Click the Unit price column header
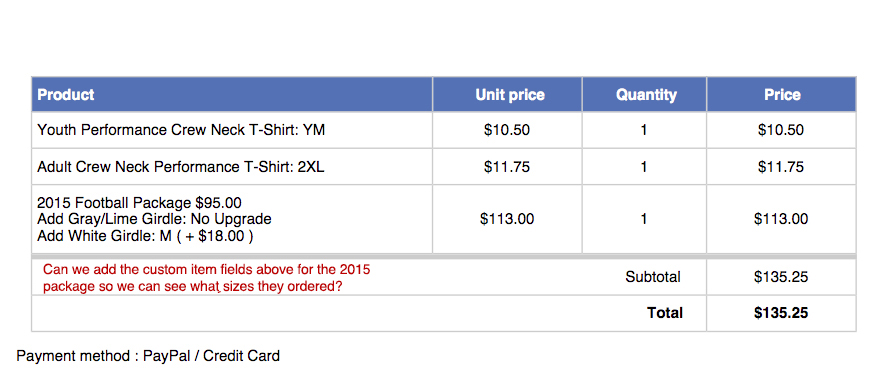The width and height of the screenshot is (889, 392). tap(510, 95)
